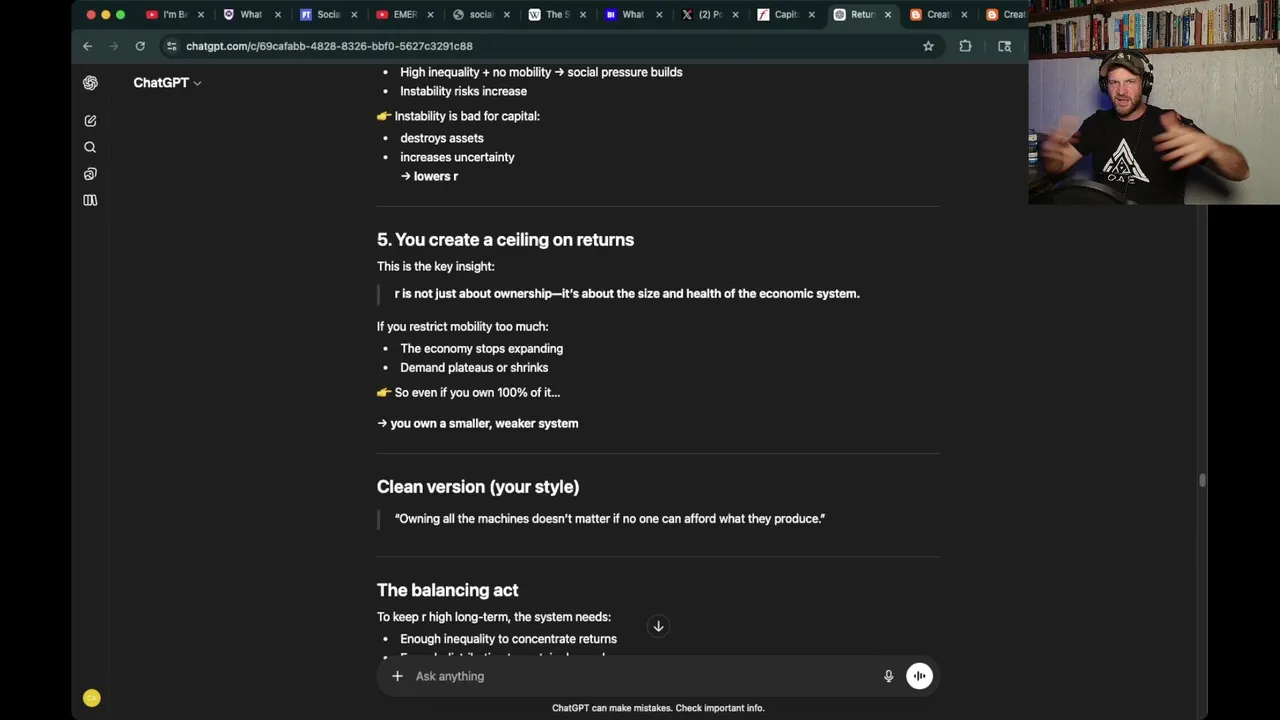Expand the ChatGPT model dropdown
This screenshot has height=720, width=1280.
[x=167, y=83]
